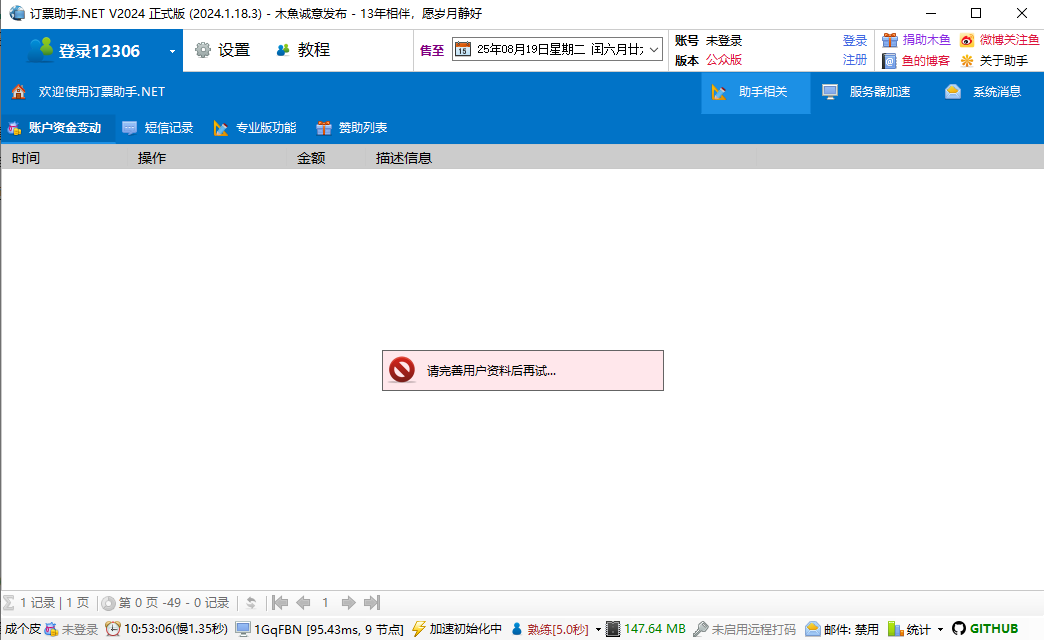The width and height of the screenshot is (1044, 640).
Task: Click the 第 0 页 page info icon
Action: (109, 603)
